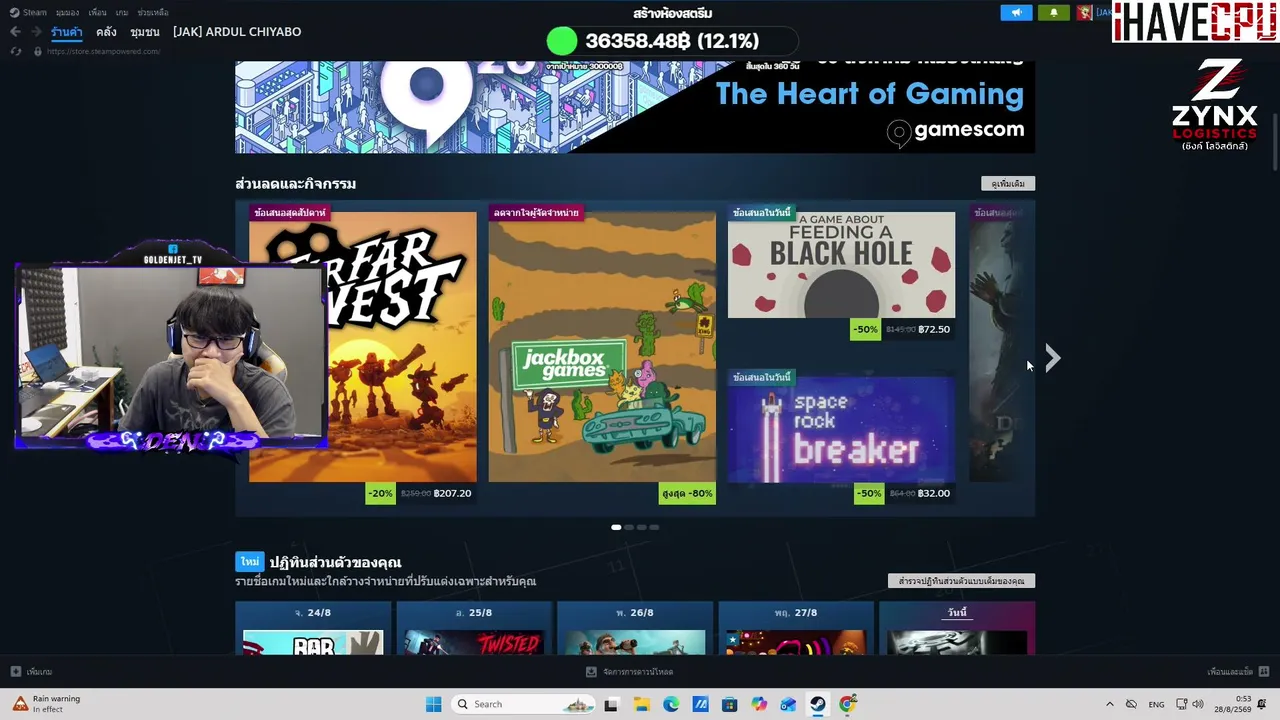Expand the hidden system tray icons chevron
The width and height of the screenshot is (1280, 720).
(1109, 704)
